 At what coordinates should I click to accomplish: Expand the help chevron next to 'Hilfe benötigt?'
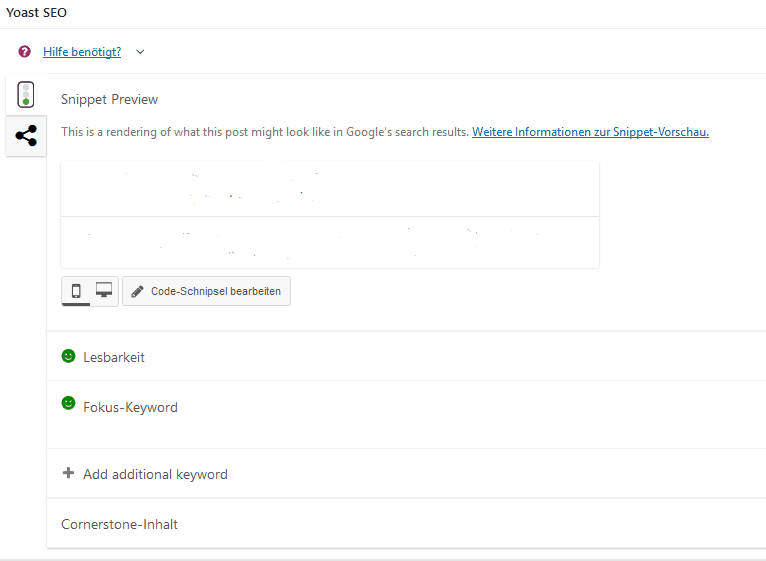click(140, 52)
